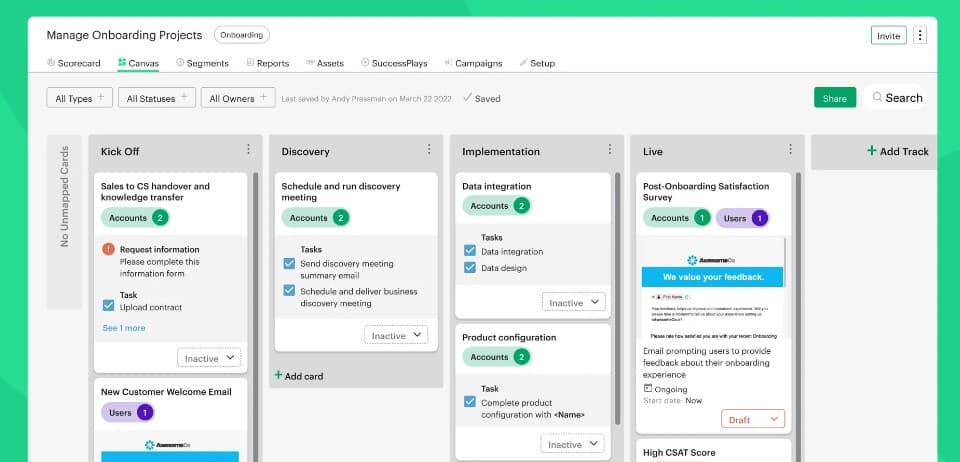Click the Users count badge on Welcome Email
Image resolution: width=960 pixels, height=462 pixels.
click(144, 412)
